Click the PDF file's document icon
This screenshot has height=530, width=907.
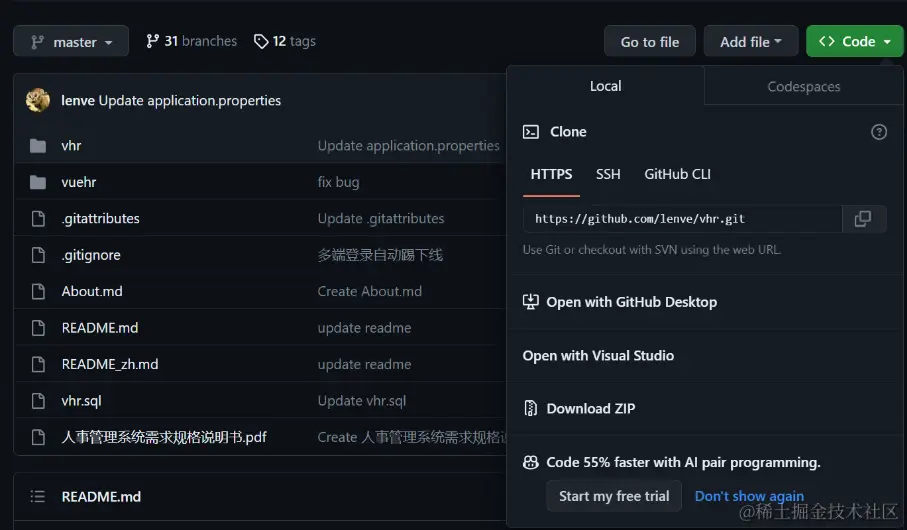point(38,437)
